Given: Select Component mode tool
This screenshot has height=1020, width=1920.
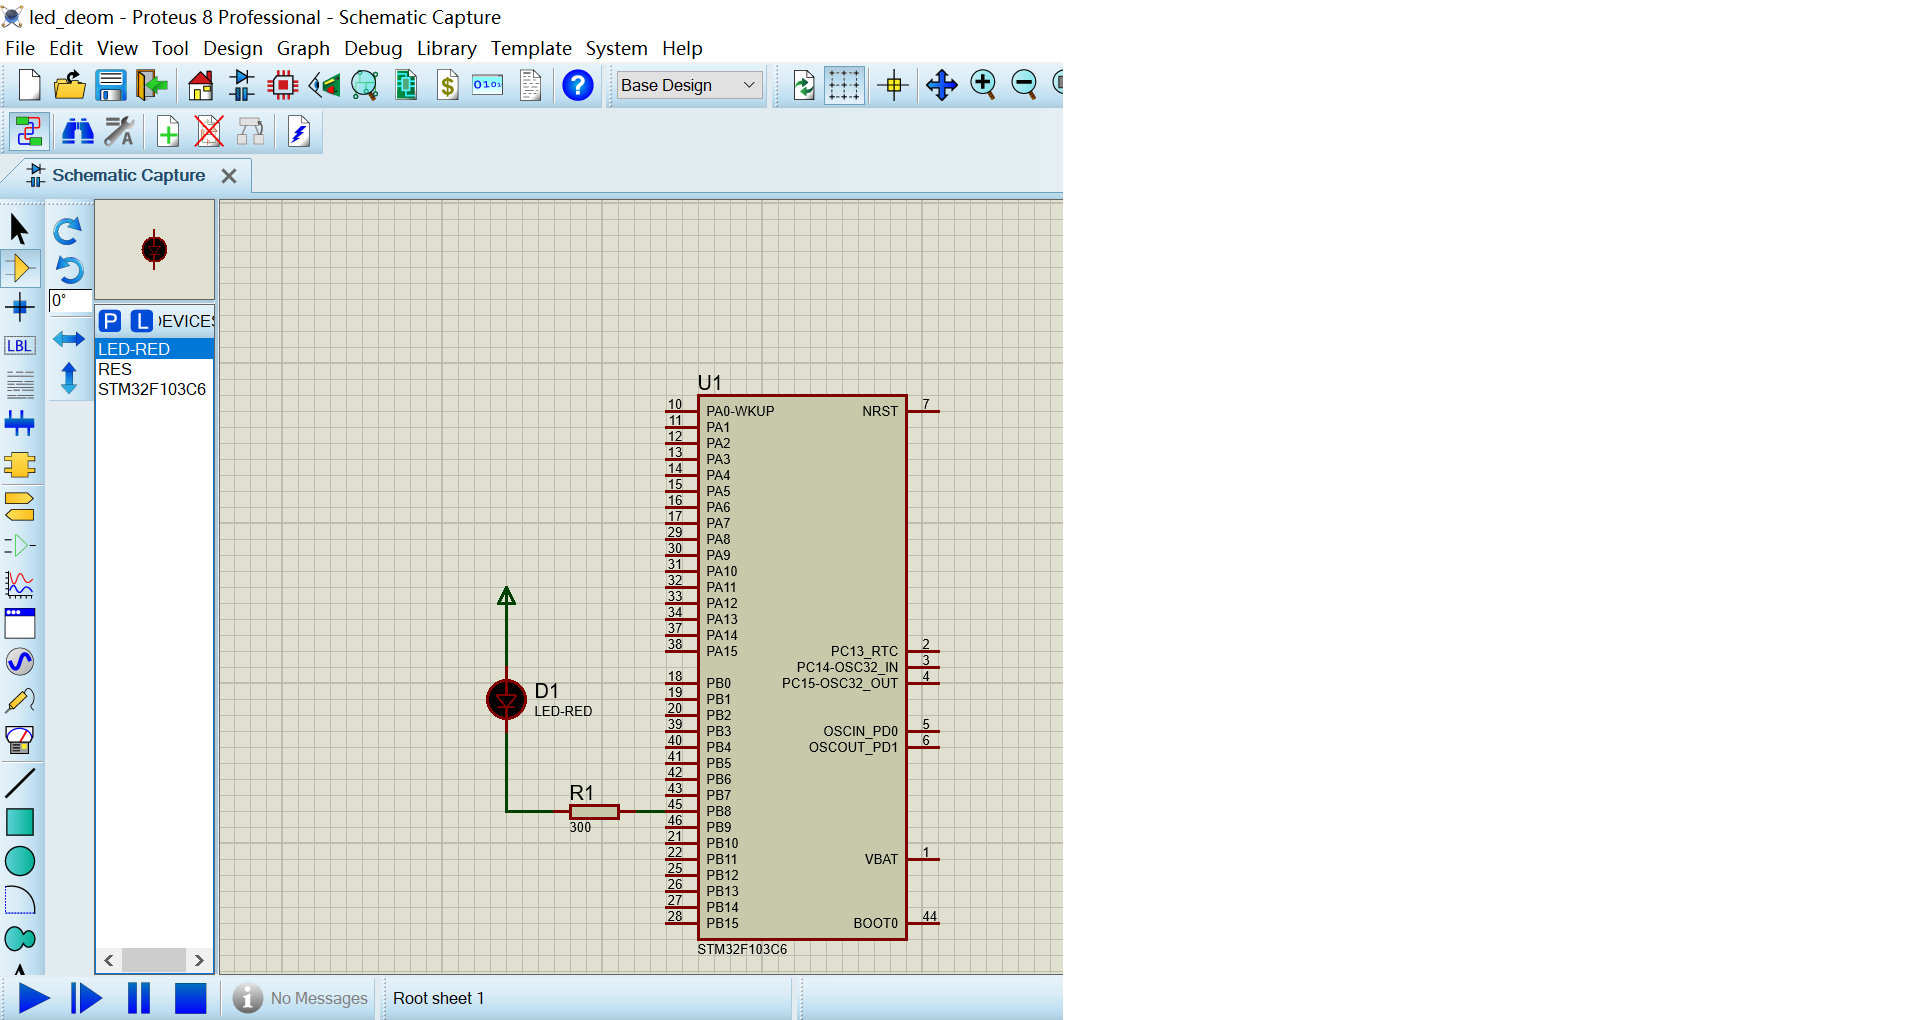Looking at the screenshot, I should coord(20,268).
